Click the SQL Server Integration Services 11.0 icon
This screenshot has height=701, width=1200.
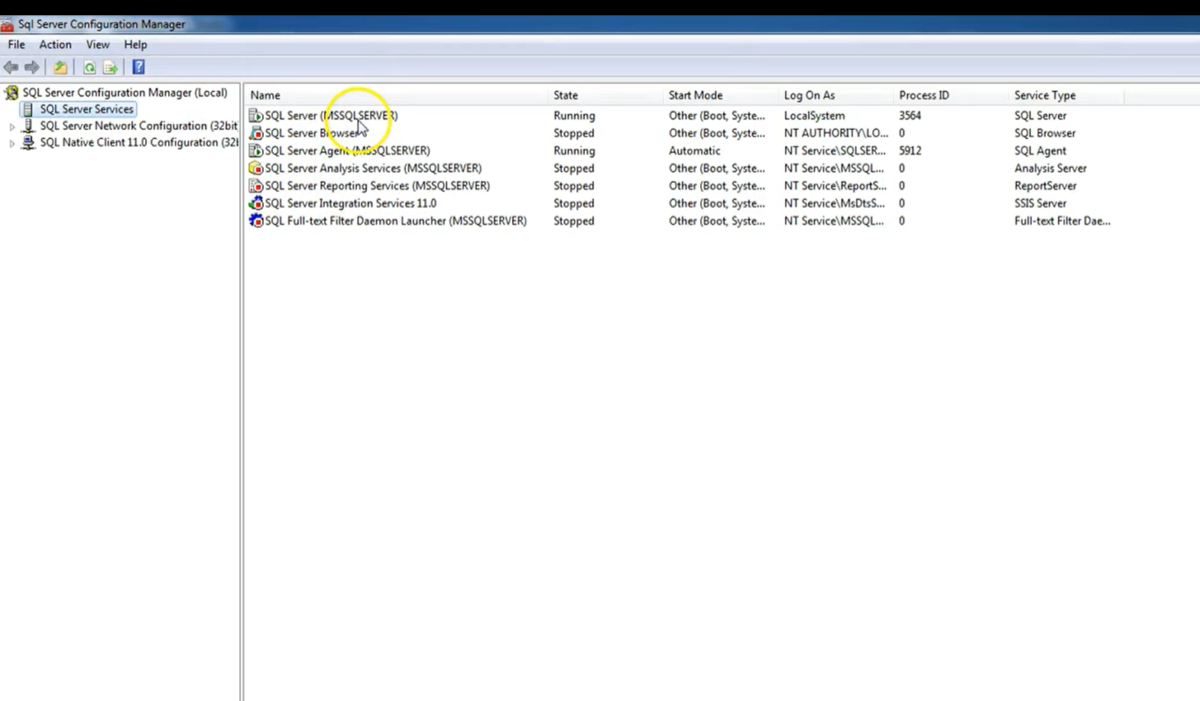[x=256, y=203]
